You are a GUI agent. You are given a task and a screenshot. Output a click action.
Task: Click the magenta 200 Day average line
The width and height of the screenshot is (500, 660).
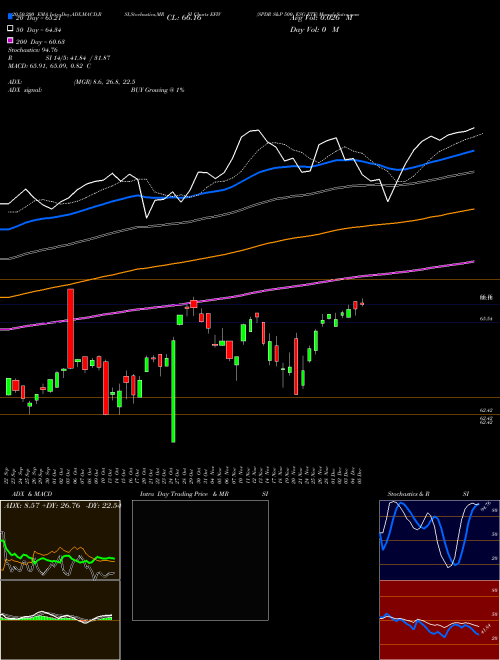coord(236,295)
